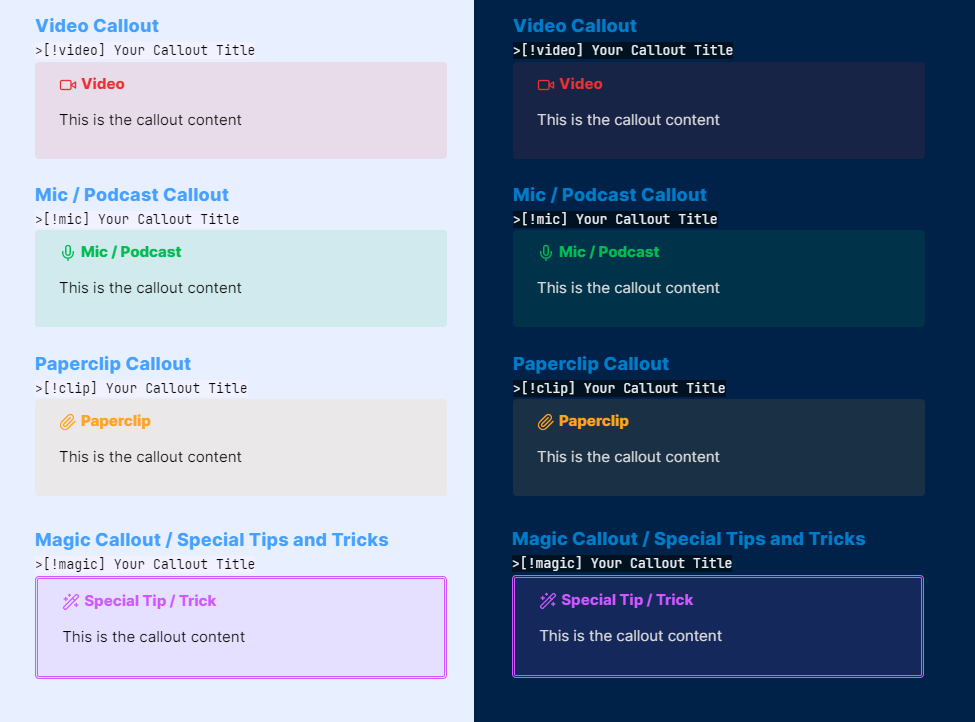Click the red video camera icon in dark theme
Image resolution: width=975 pixels, height=722 pixels.
[x=546, y=85]
